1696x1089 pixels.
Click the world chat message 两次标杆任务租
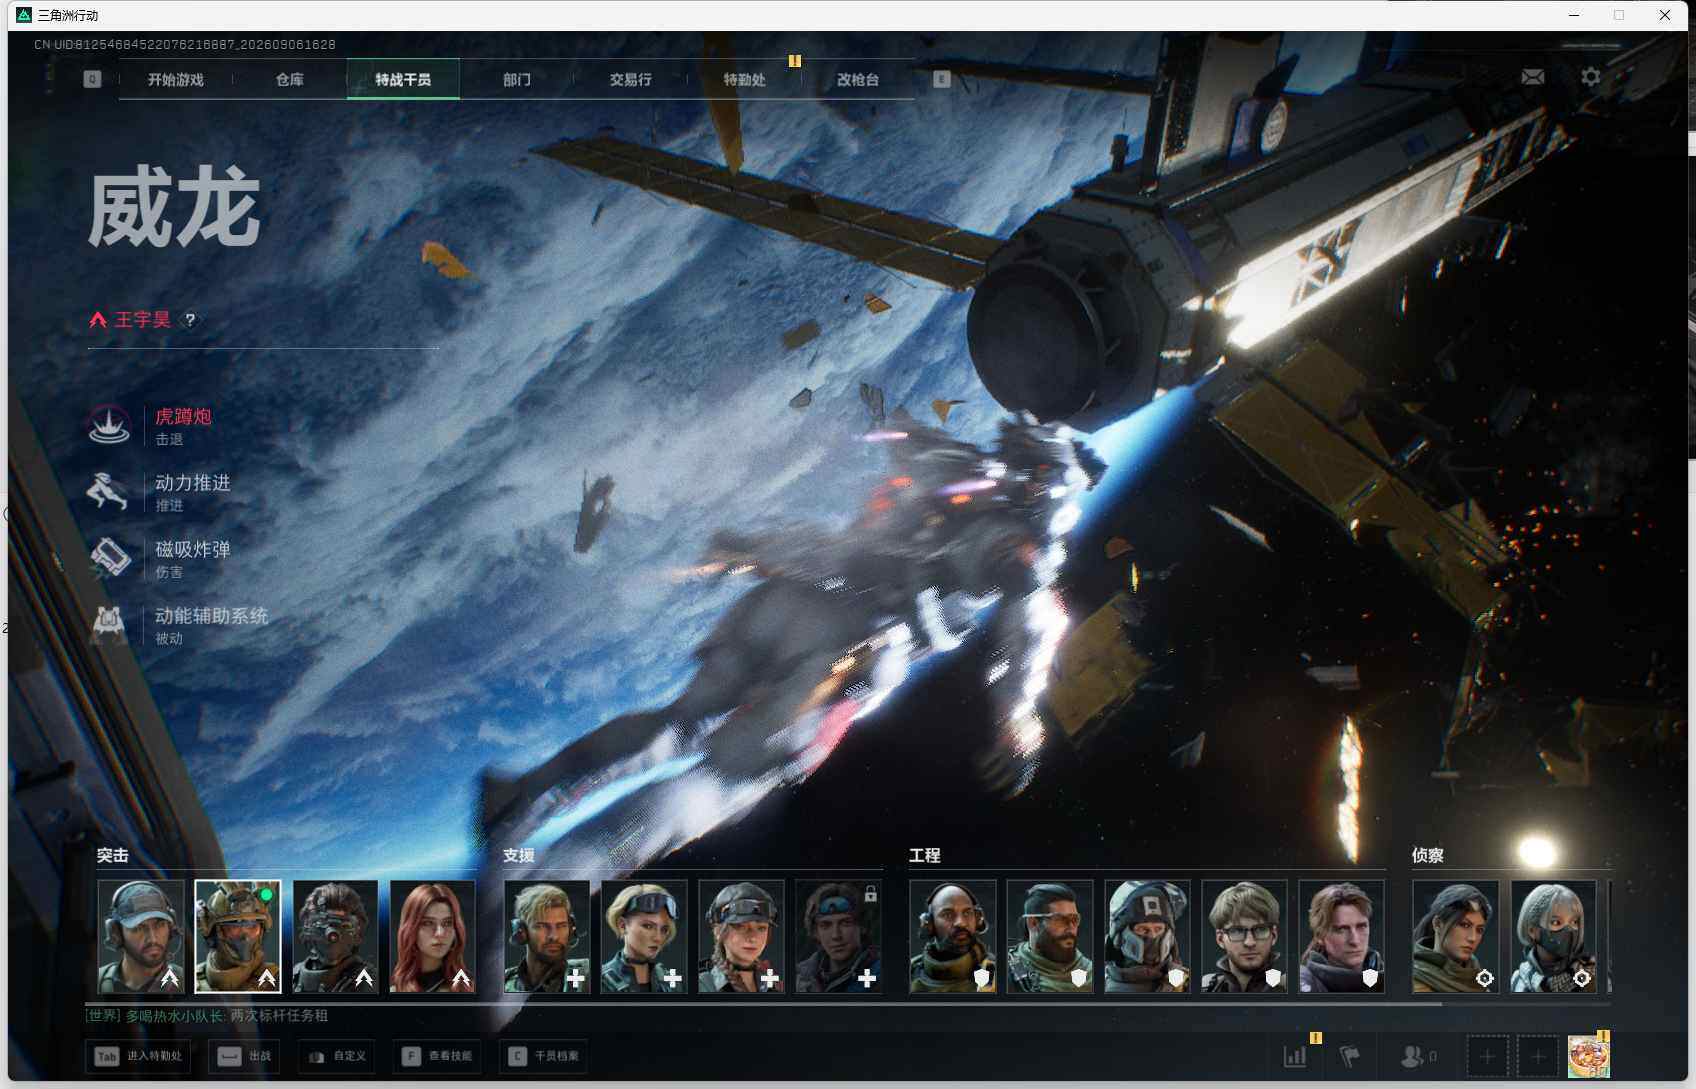point(279,1016)
